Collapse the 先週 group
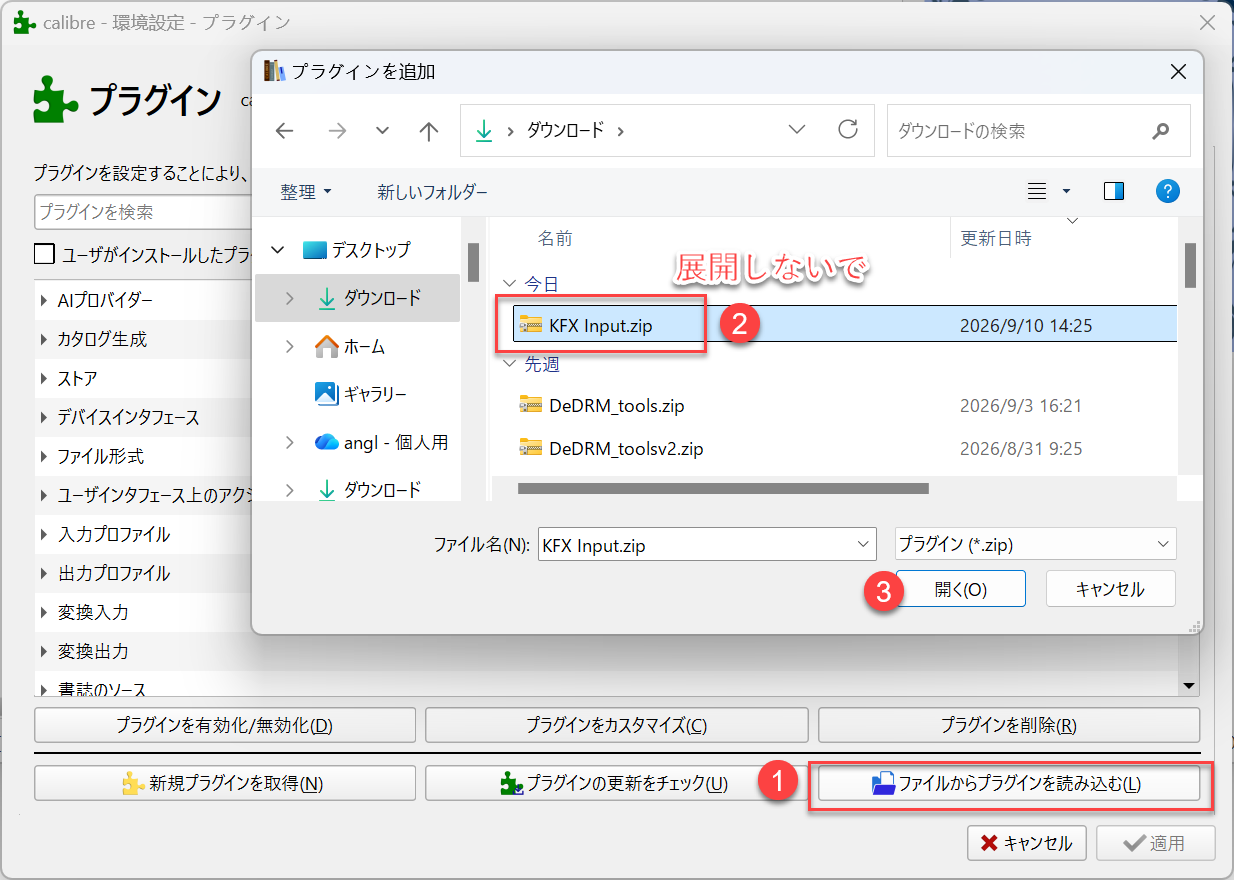1234x880 pixels. point(509,365)
